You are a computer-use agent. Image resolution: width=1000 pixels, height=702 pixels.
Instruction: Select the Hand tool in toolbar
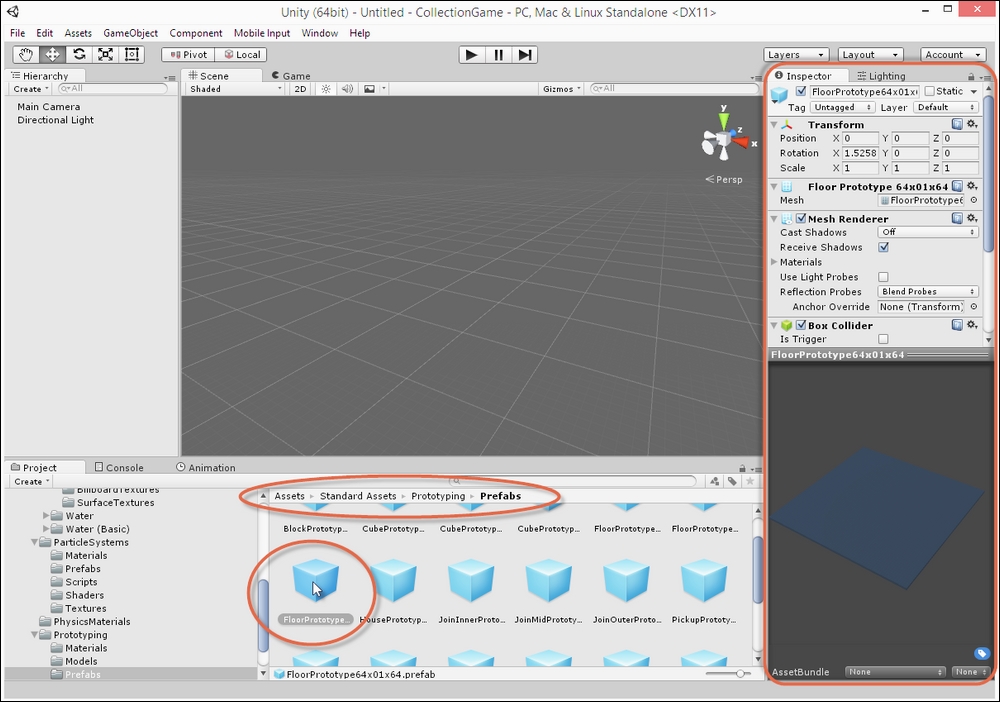coord(26,55)
